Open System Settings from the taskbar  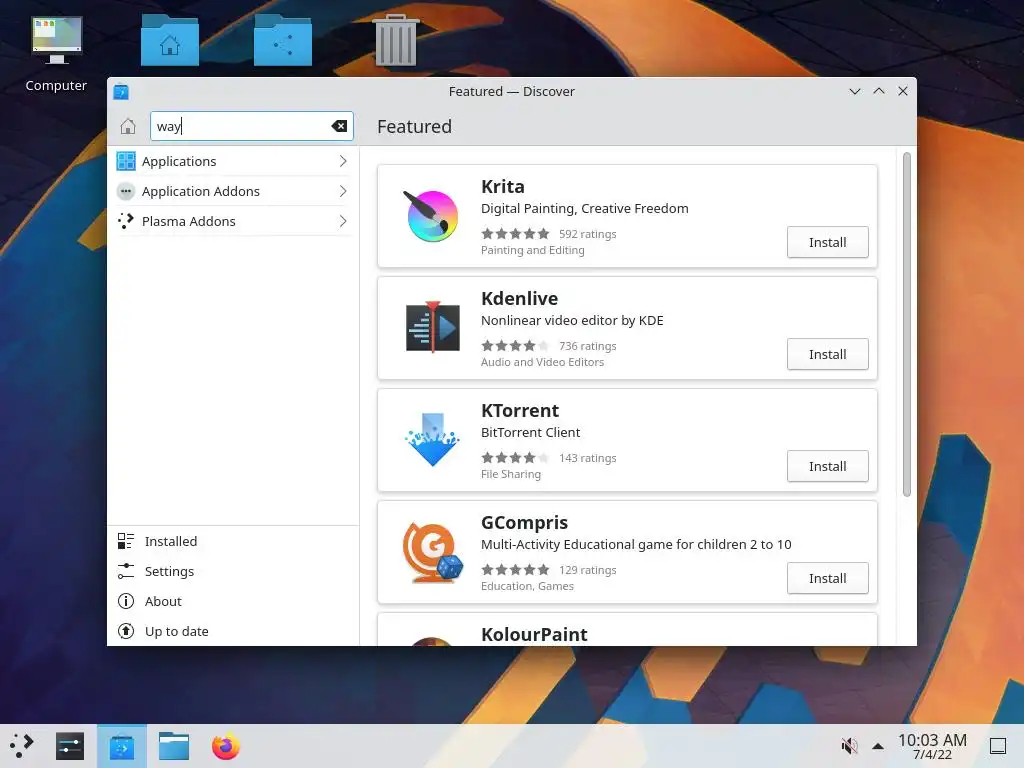click(x=70, y=746)
